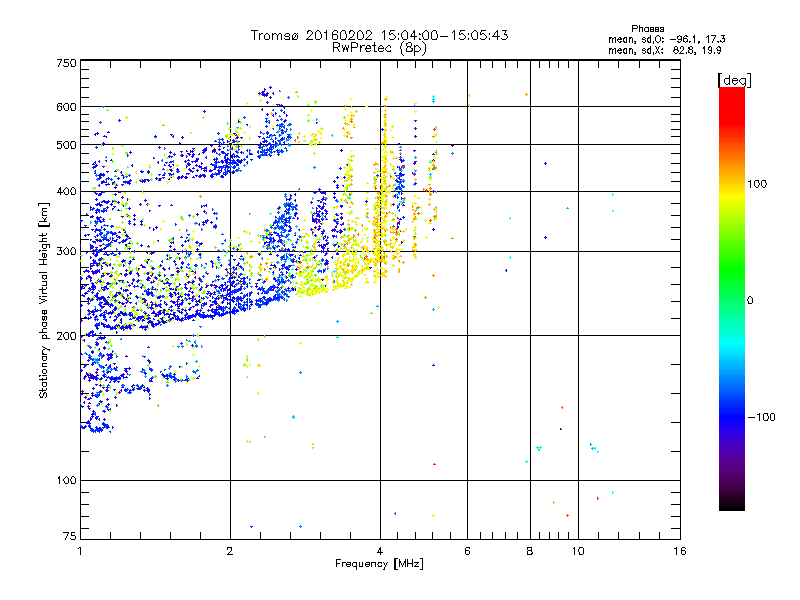Viewport: 800px width, 600px height.
Task: Click the y-axis tick label '500'
Action: point(66,145)
